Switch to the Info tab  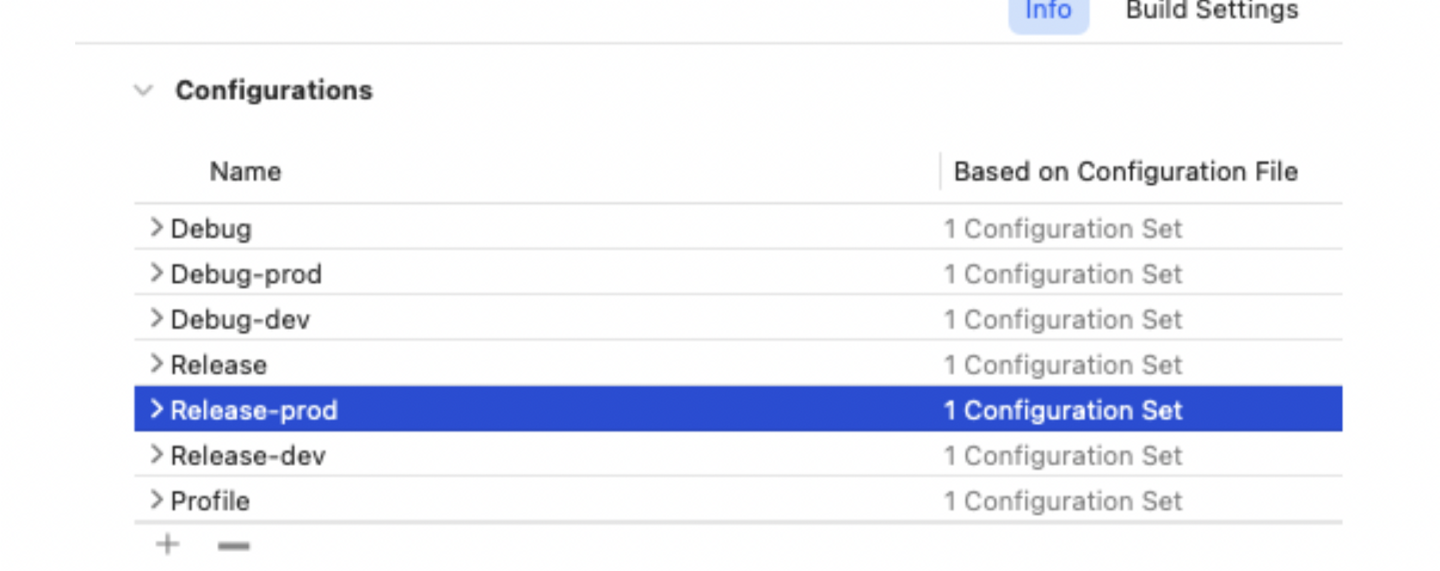(1048, 12)
